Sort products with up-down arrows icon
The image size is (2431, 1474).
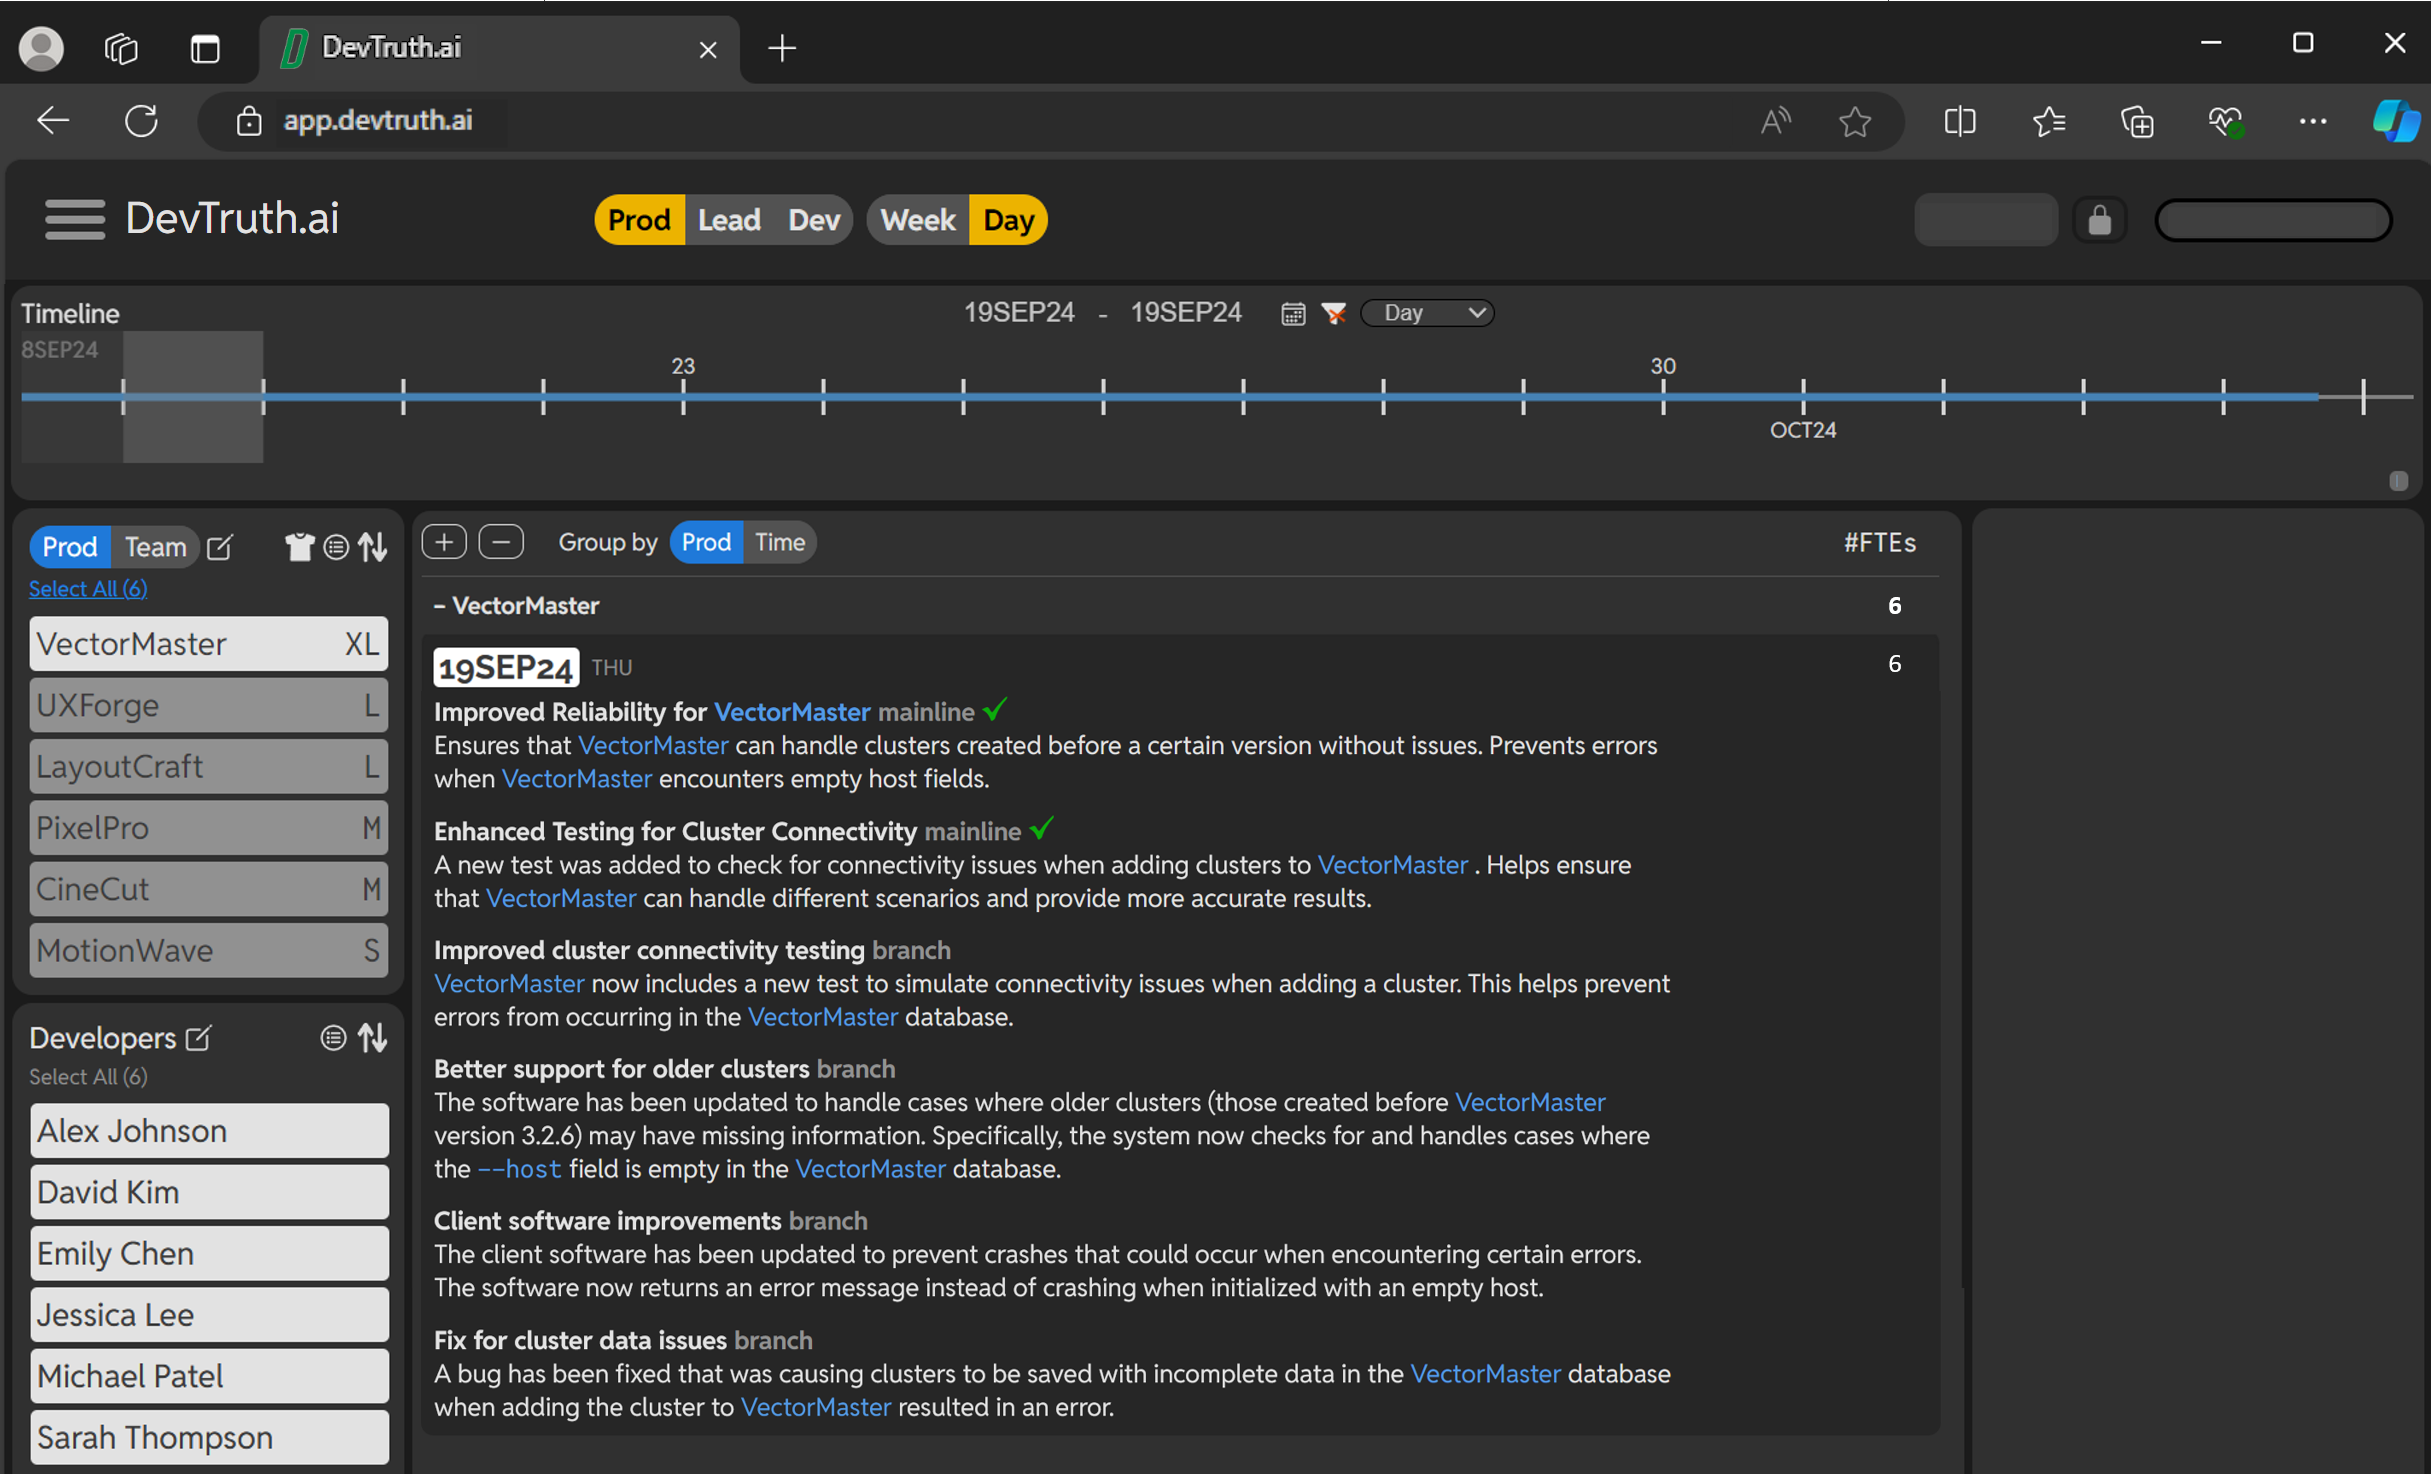pos(373,547)
